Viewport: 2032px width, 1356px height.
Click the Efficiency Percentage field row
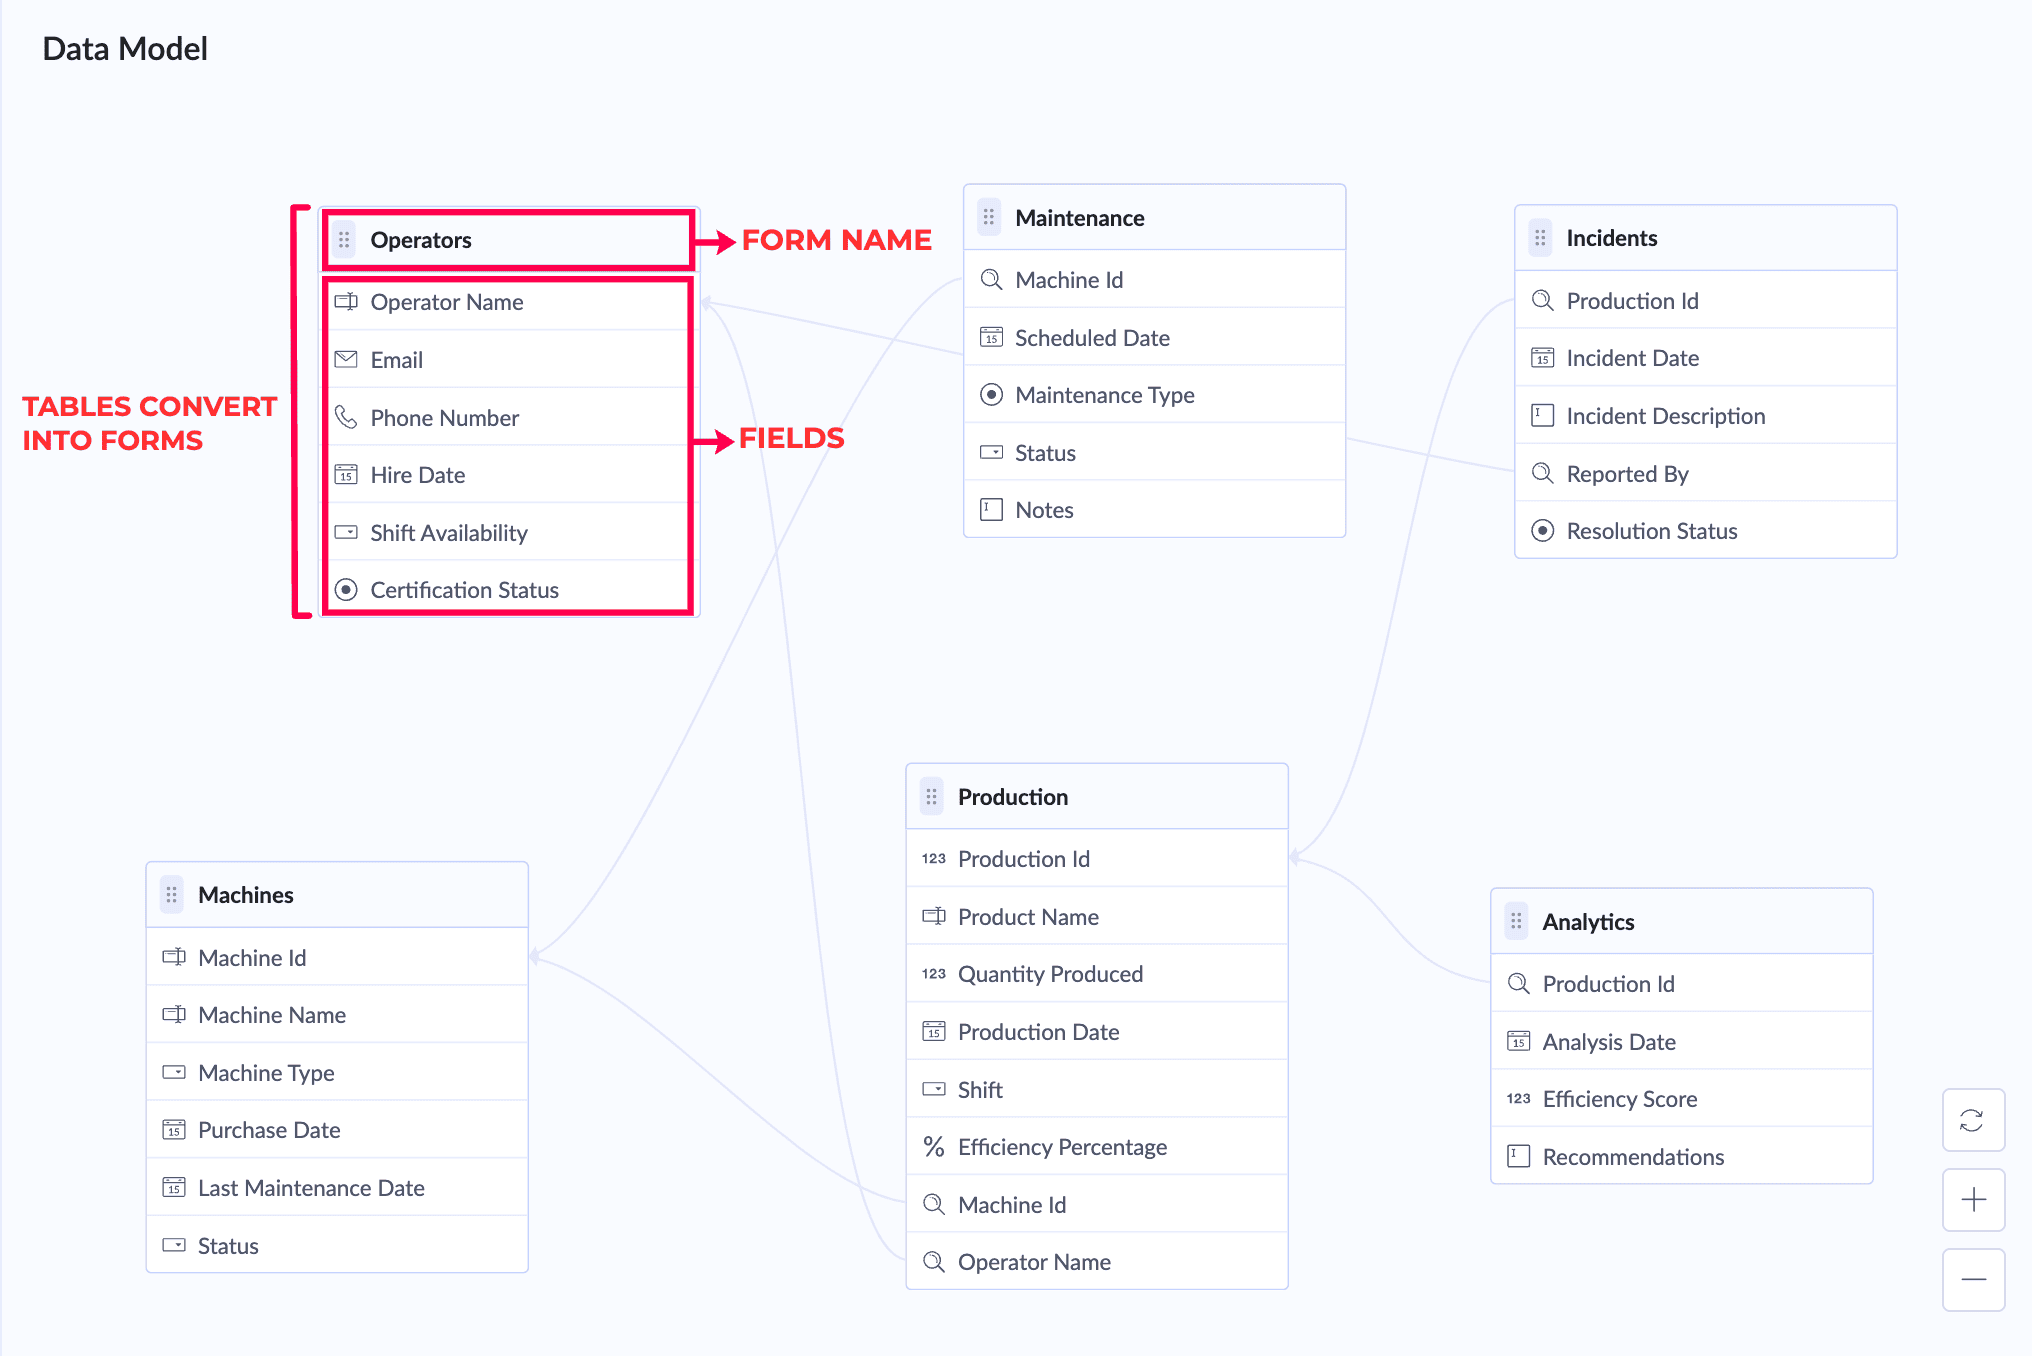(x=1097, y=1147)
